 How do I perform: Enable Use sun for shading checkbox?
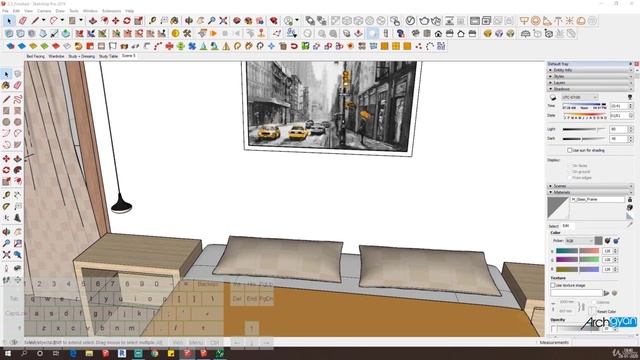[570, 150]
